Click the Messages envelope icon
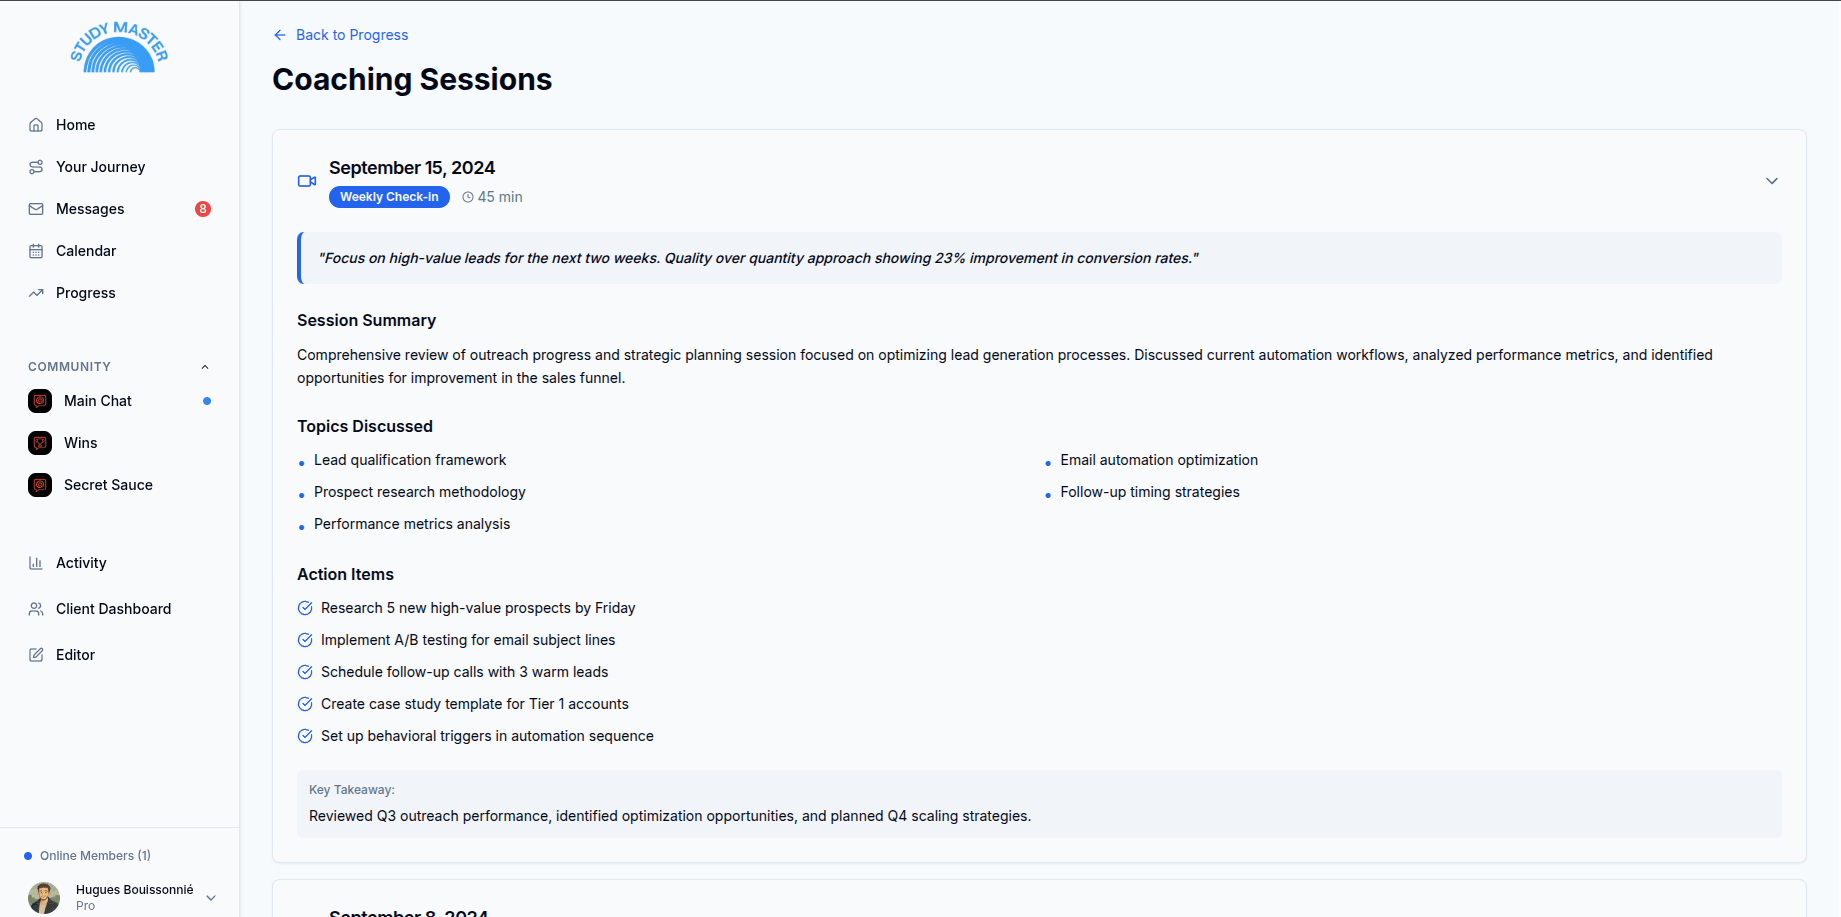The width and height of the screenshot is (1841, 917). coord(36,209)
